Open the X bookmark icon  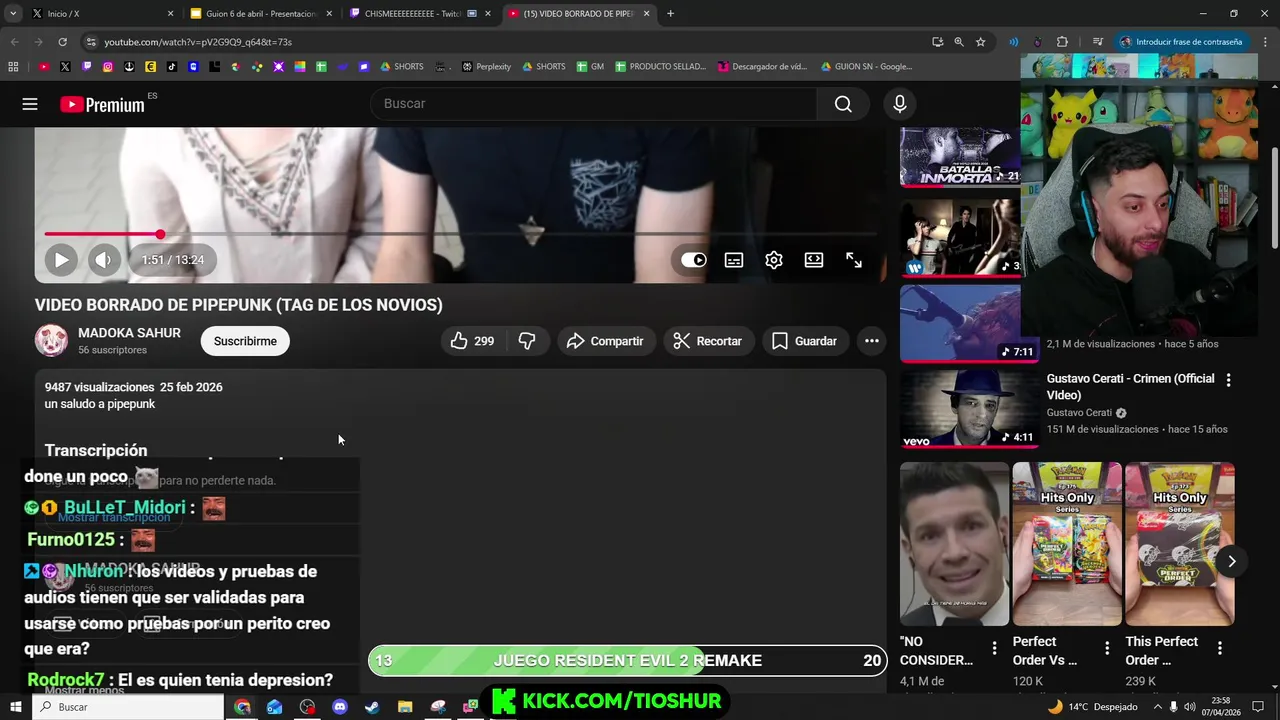[65, 67]
